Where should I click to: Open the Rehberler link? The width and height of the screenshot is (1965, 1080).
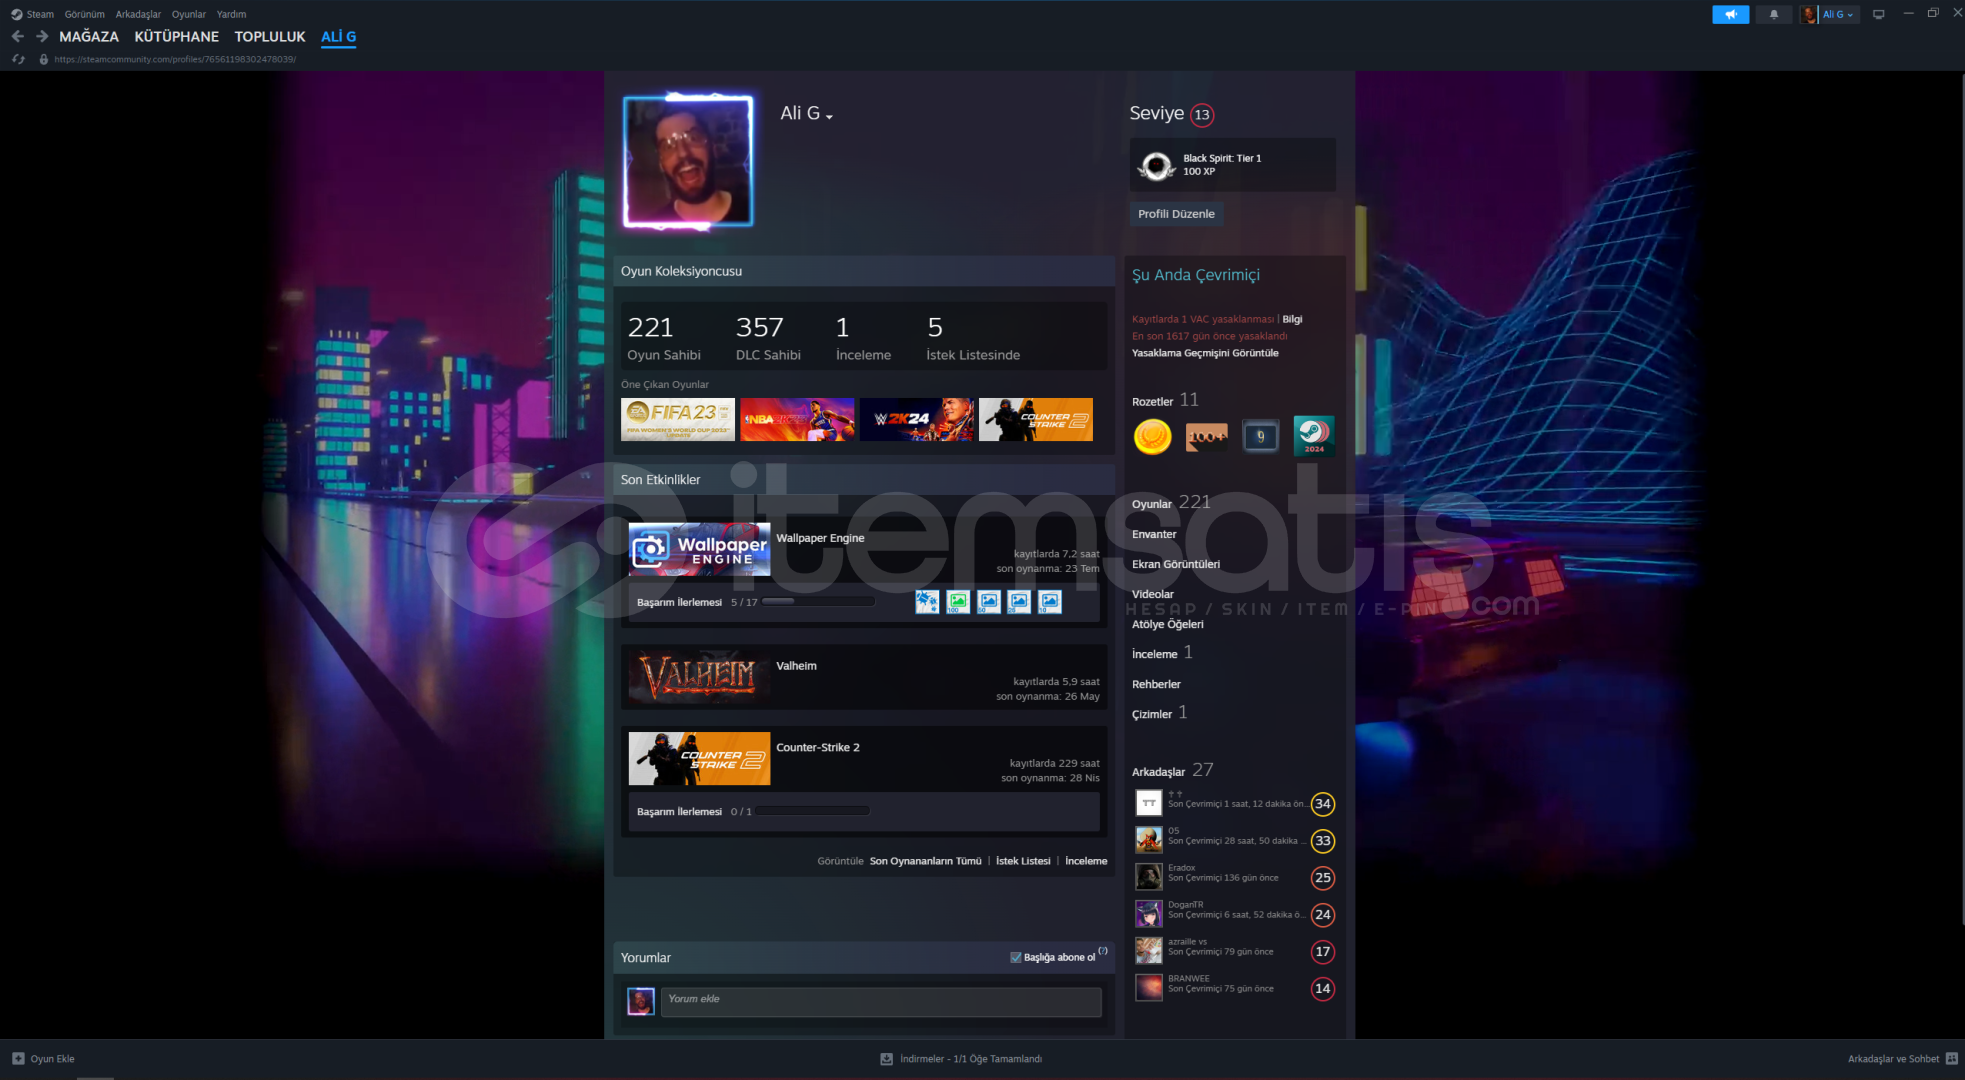[1156, 684]
